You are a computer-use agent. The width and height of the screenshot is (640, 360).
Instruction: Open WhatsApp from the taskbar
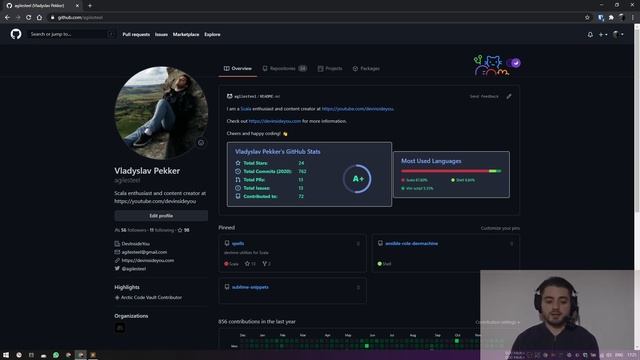pyautogui.click(x=56, y=355)
